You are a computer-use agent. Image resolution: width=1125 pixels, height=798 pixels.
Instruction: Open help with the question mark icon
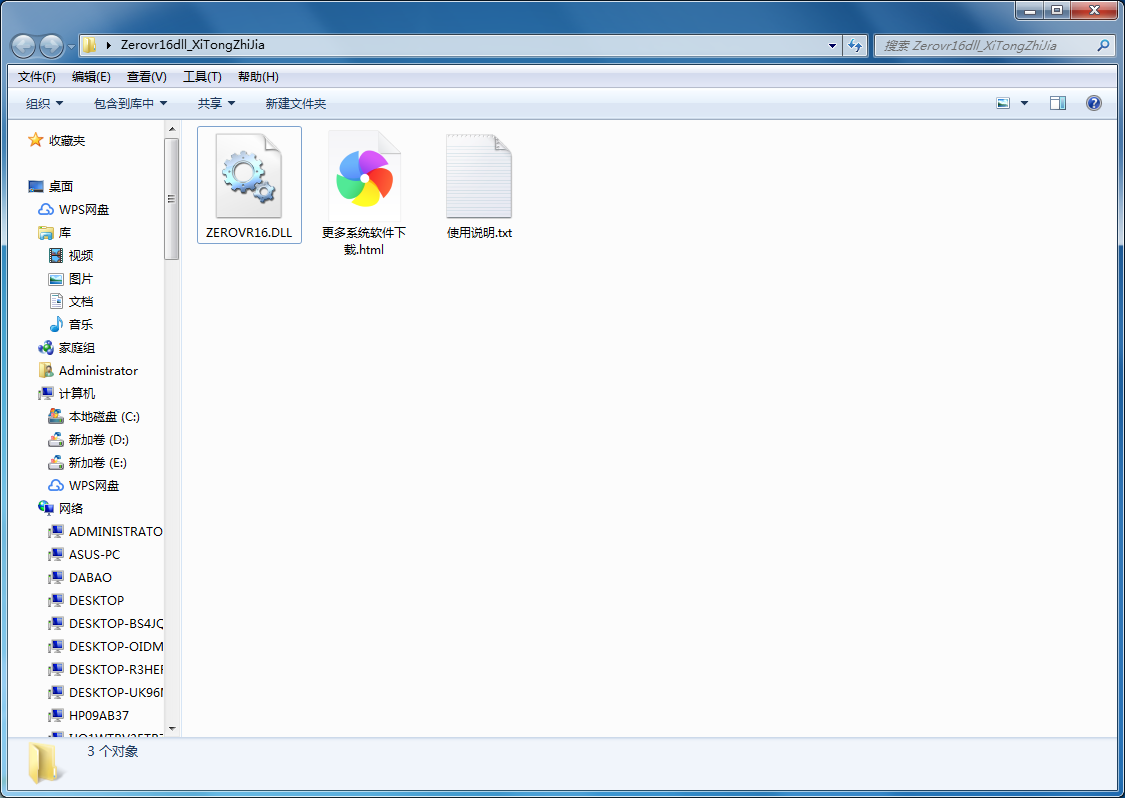1093,103
